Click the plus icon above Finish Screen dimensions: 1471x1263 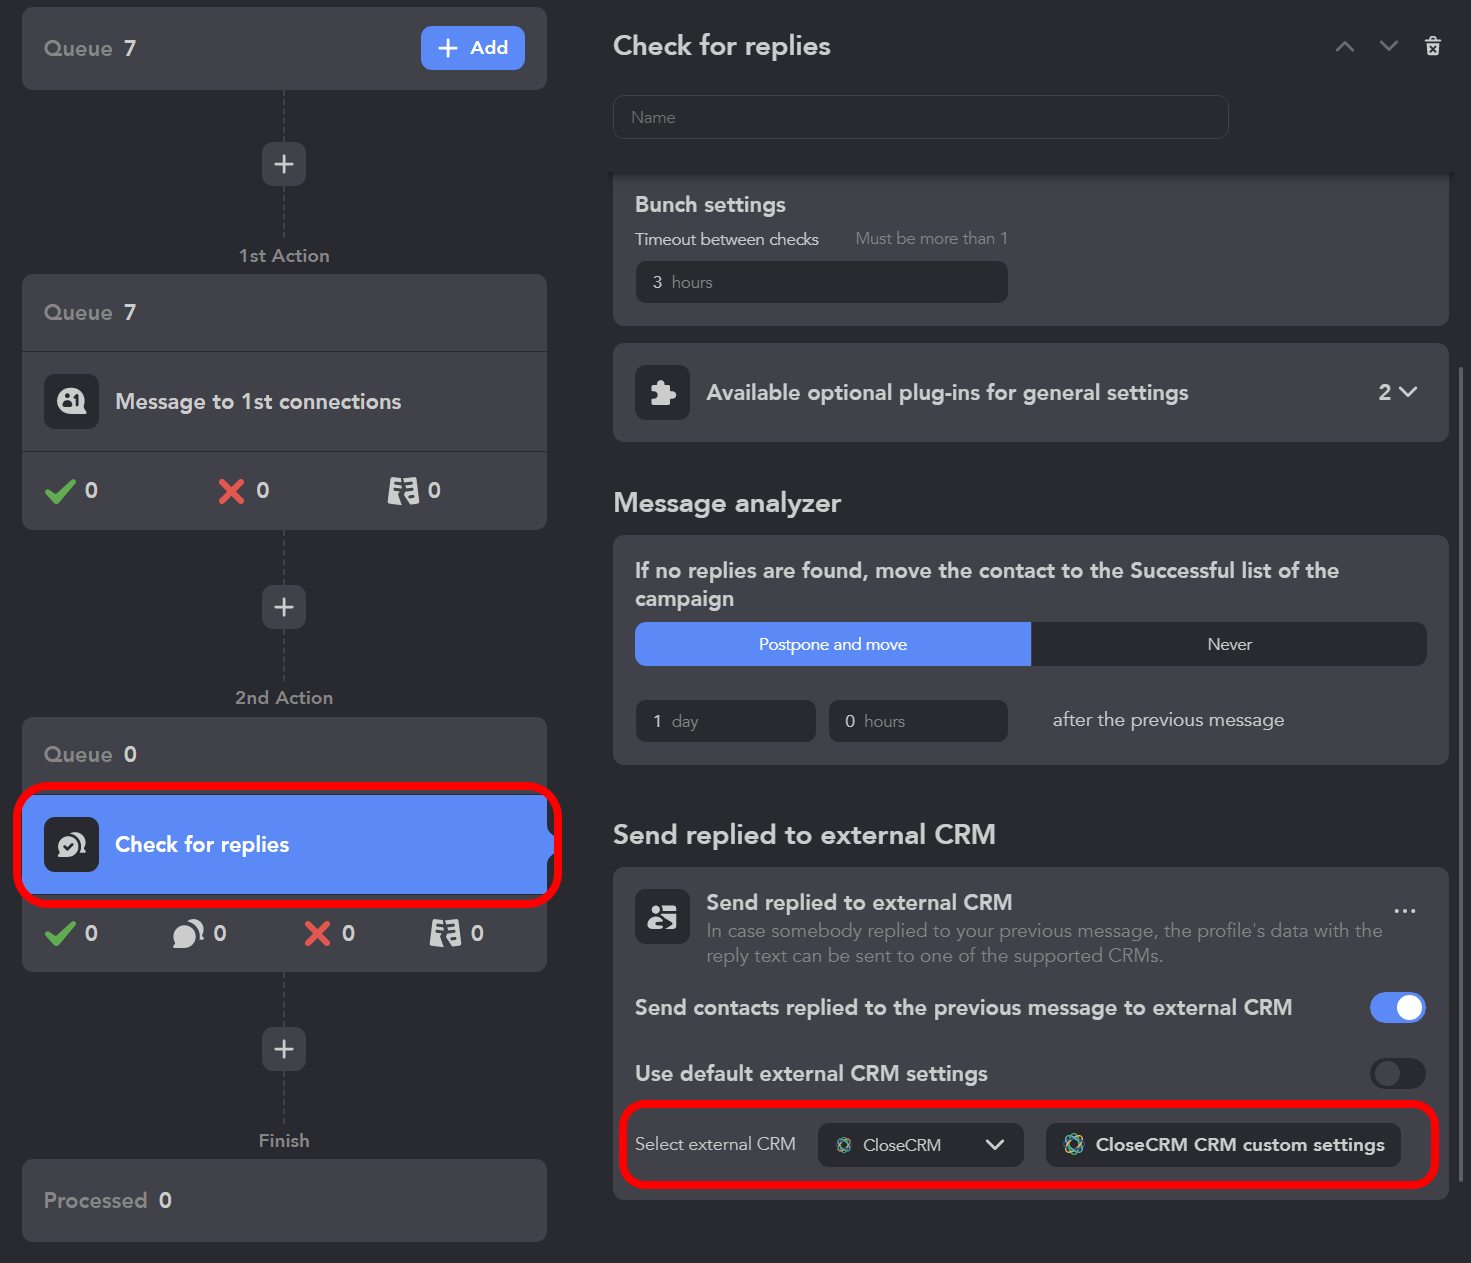284,1049
